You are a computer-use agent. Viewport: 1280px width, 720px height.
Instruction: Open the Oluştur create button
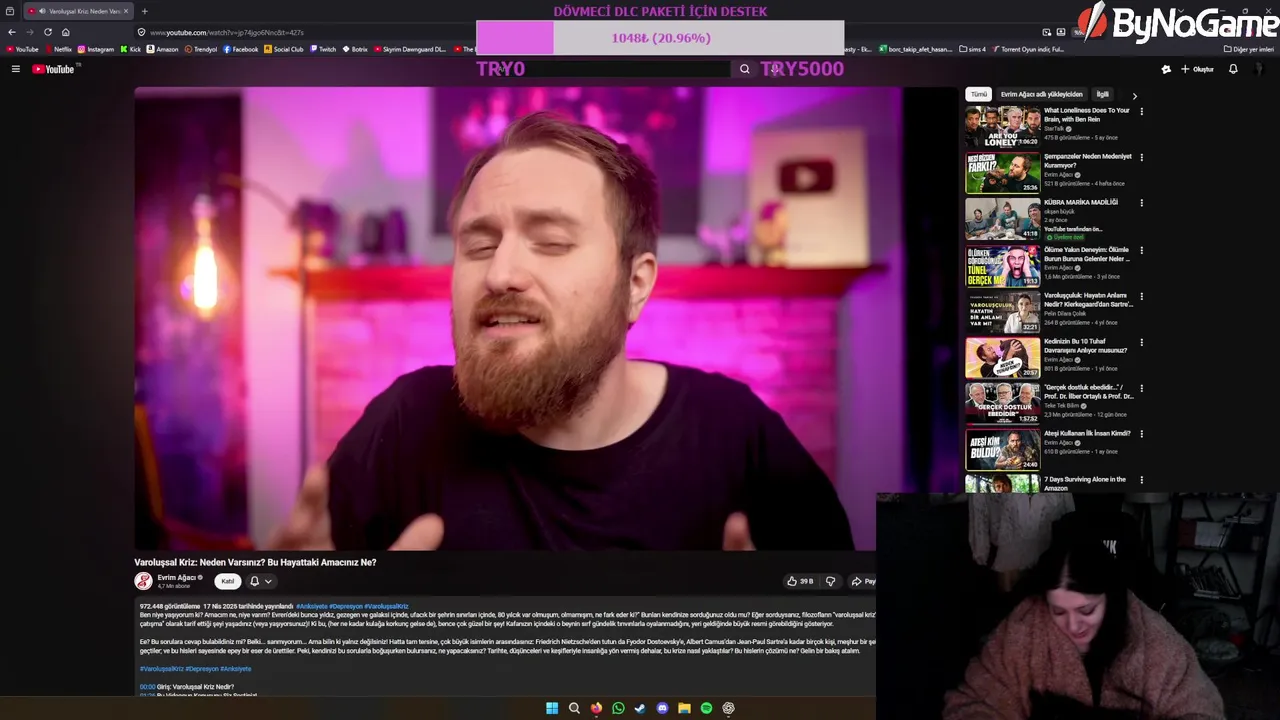point(1197,69)
